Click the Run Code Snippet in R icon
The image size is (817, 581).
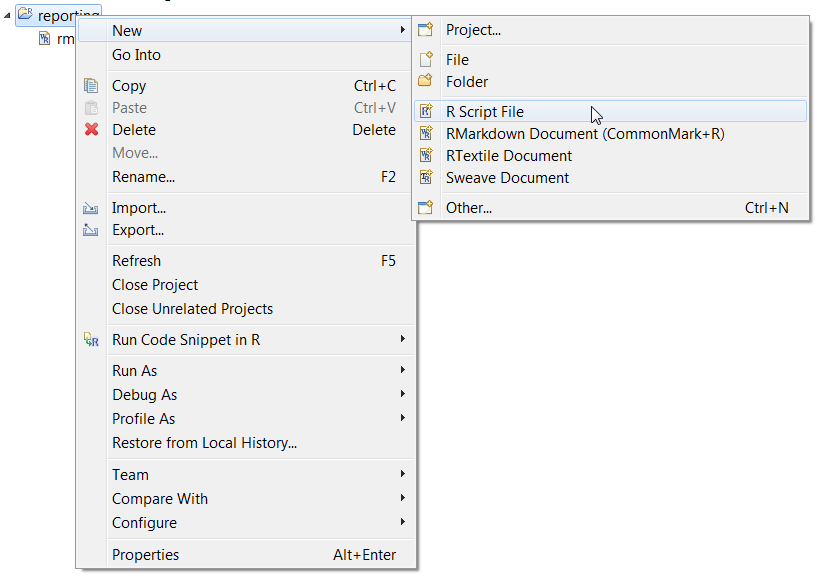point(91,340)
